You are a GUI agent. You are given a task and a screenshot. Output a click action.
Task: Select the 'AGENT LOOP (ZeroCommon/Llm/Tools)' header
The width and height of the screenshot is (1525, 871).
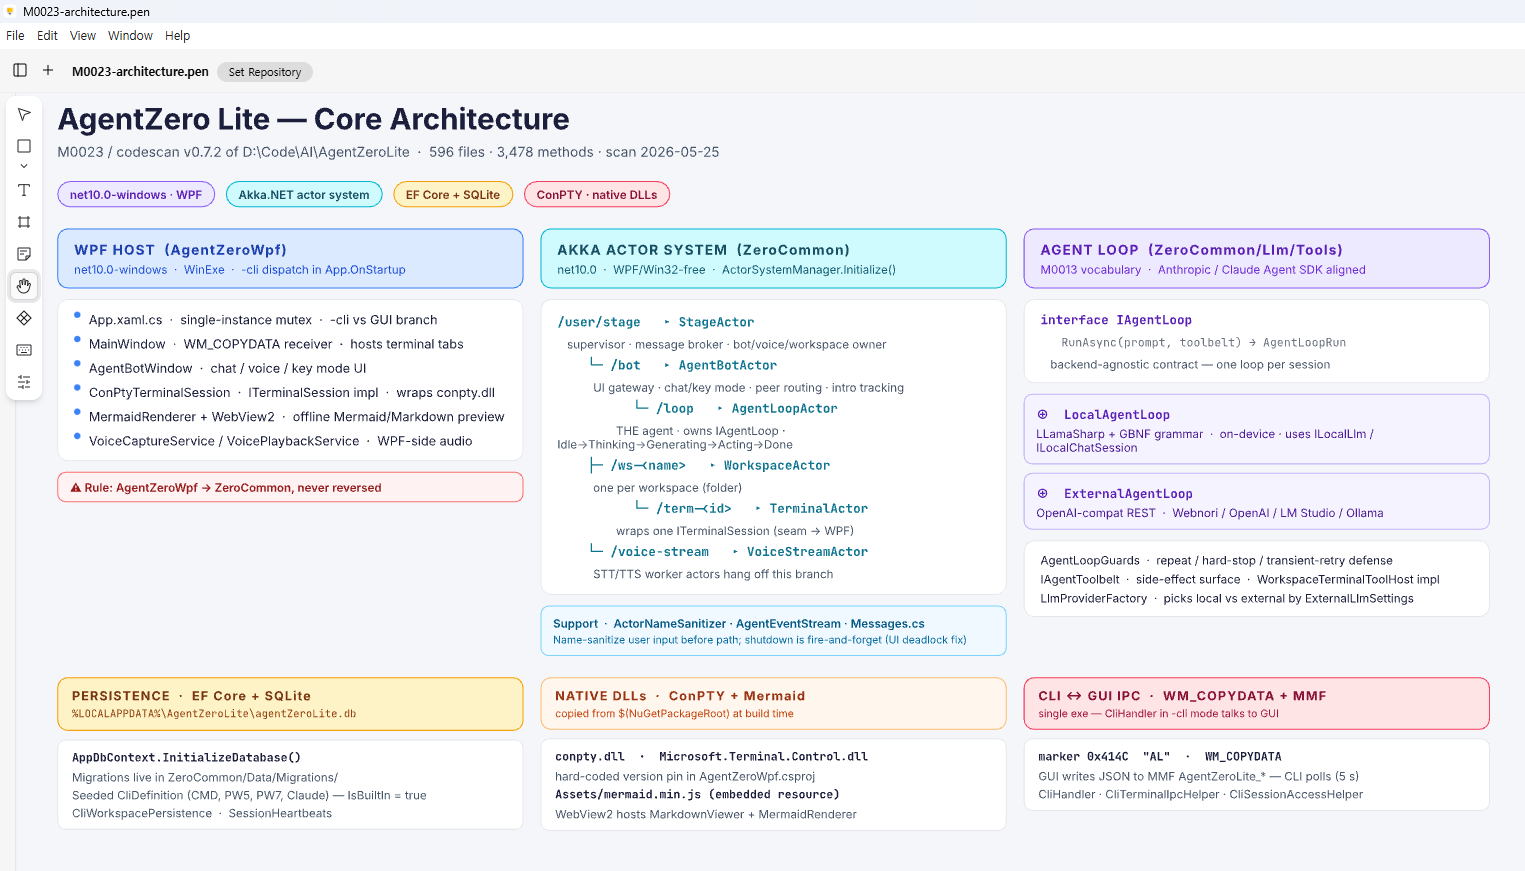(x=1257, y=259)
